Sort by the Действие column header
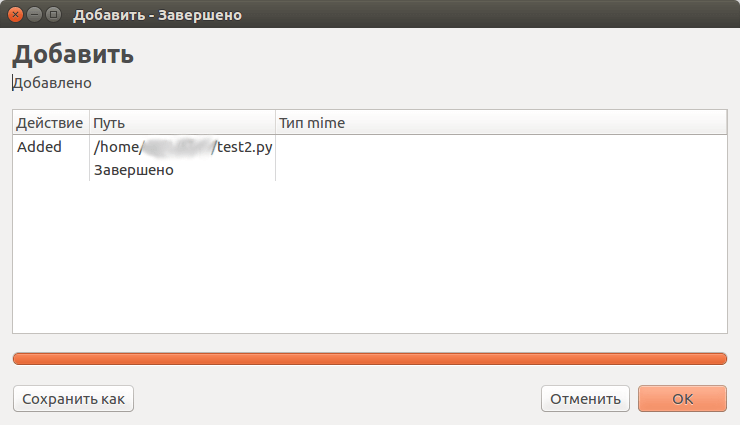Viewport: 740px width, 425px height. [51, 123]
